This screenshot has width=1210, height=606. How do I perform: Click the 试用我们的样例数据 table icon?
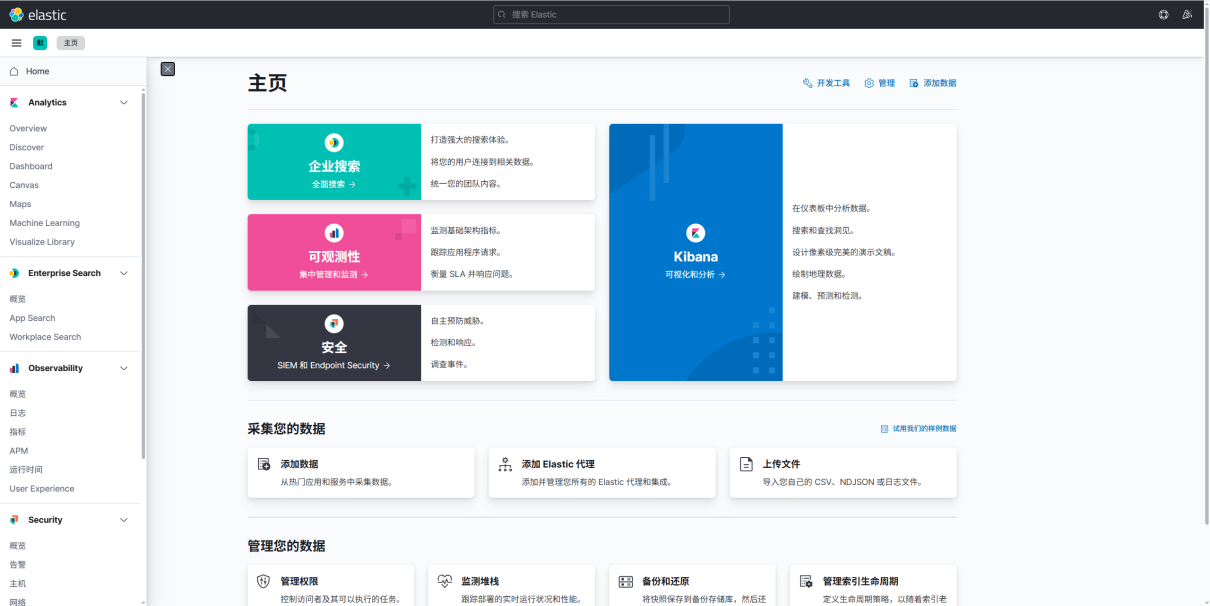tap(884, 428)
